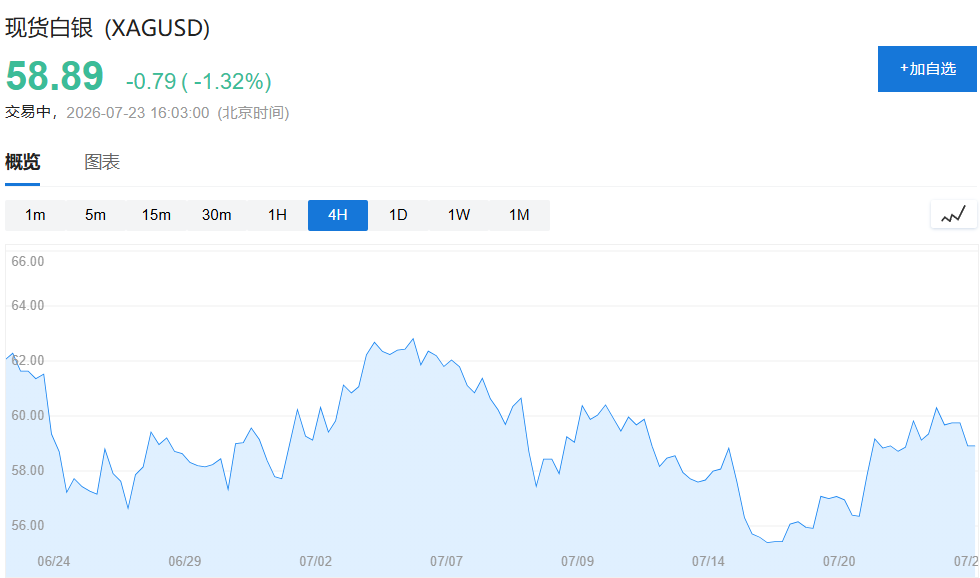The width and height of the screenshot is (980, 578).
Task: Click the +加自选 button
Action: tap(927, 69)
